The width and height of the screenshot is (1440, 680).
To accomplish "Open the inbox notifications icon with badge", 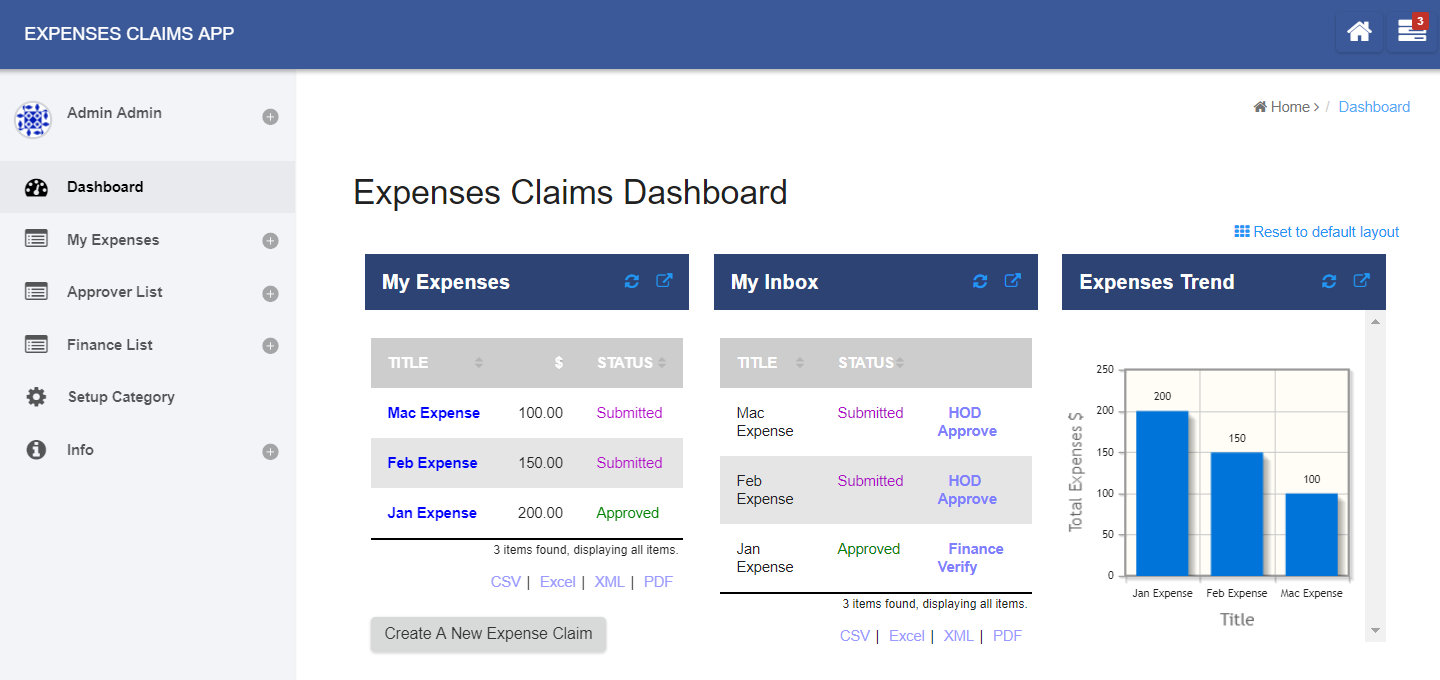I will click(x=1411, y=32).
